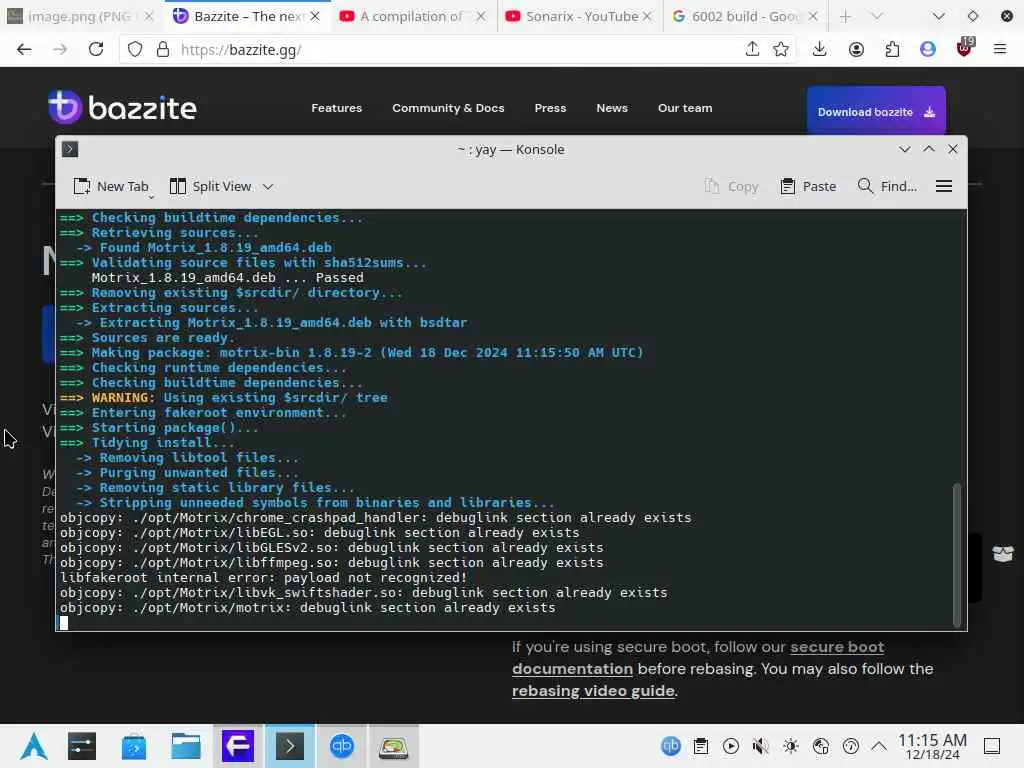Screen dimensions: 1024x768
Task: Click Split View in Konsole toolbar
Action: [211, 187]
